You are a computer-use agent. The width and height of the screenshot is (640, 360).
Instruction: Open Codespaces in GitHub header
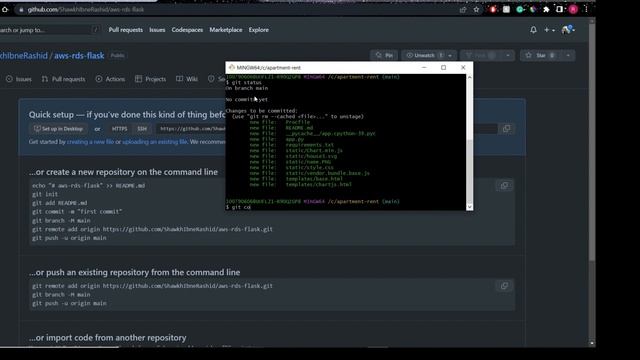187,30
